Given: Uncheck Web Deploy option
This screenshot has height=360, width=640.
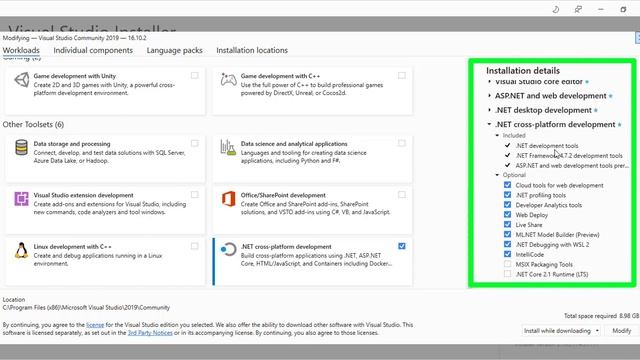Looking at the screenshot, I should click(x=507, y=214).
